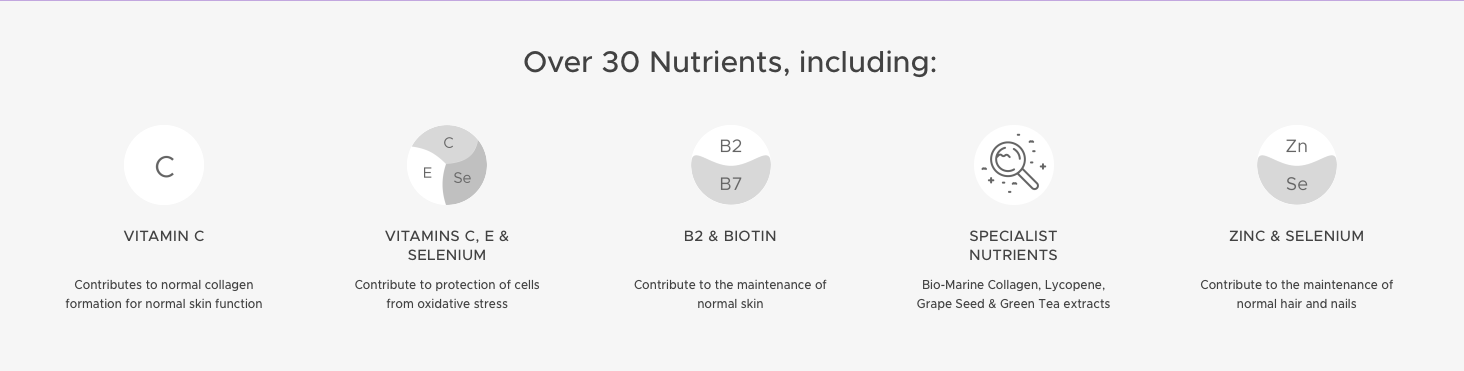Click the oxidative stress protection description
The width and height of the screenshot is (1464, 371).
pos(447,294)
